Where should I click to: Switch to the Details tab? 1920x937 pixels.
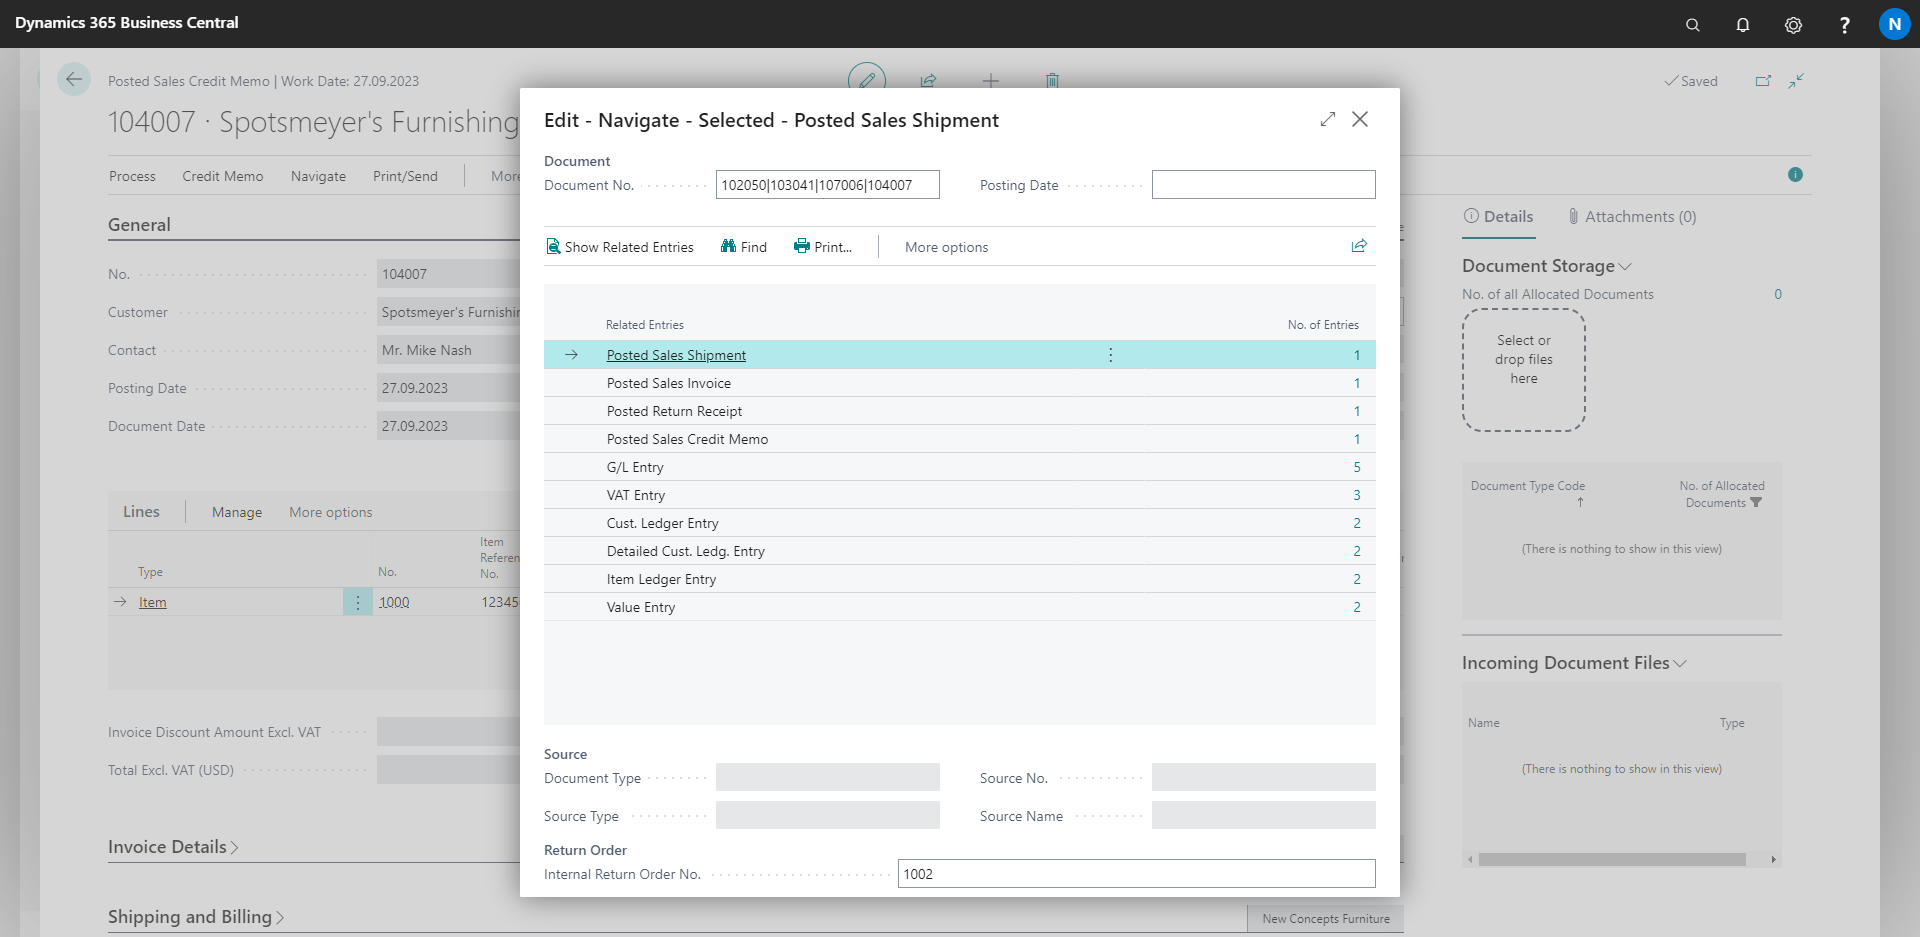pos(1498,216)
